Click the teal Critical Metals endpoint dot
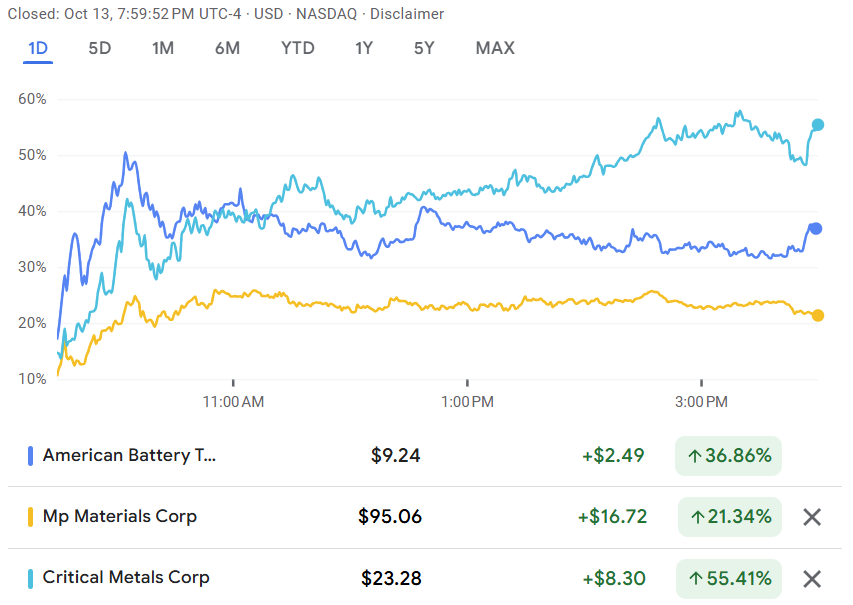This screenshot has width=853, height=605. 818,125
